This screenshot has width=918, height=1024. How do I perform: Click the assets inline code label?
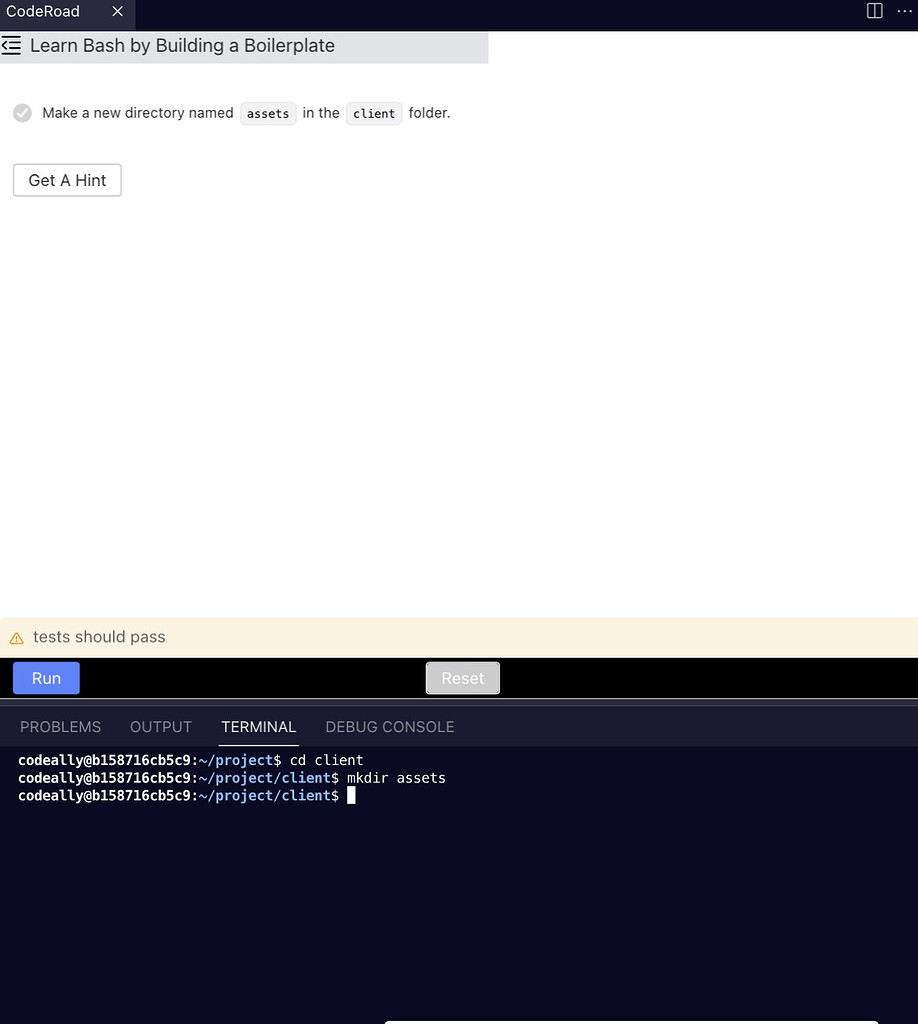coord(268,113)
